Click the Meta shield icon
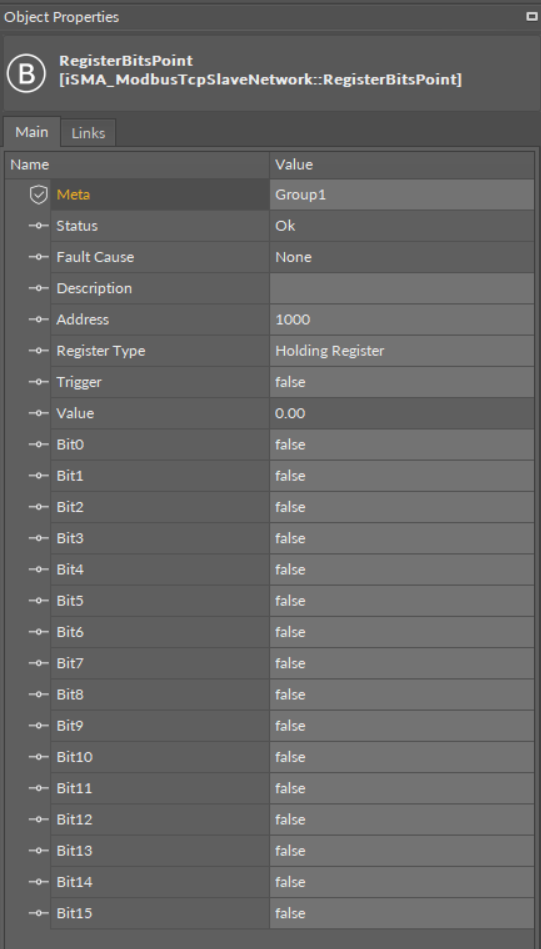This screenshot has width=541, height=949. pos(39,195)
